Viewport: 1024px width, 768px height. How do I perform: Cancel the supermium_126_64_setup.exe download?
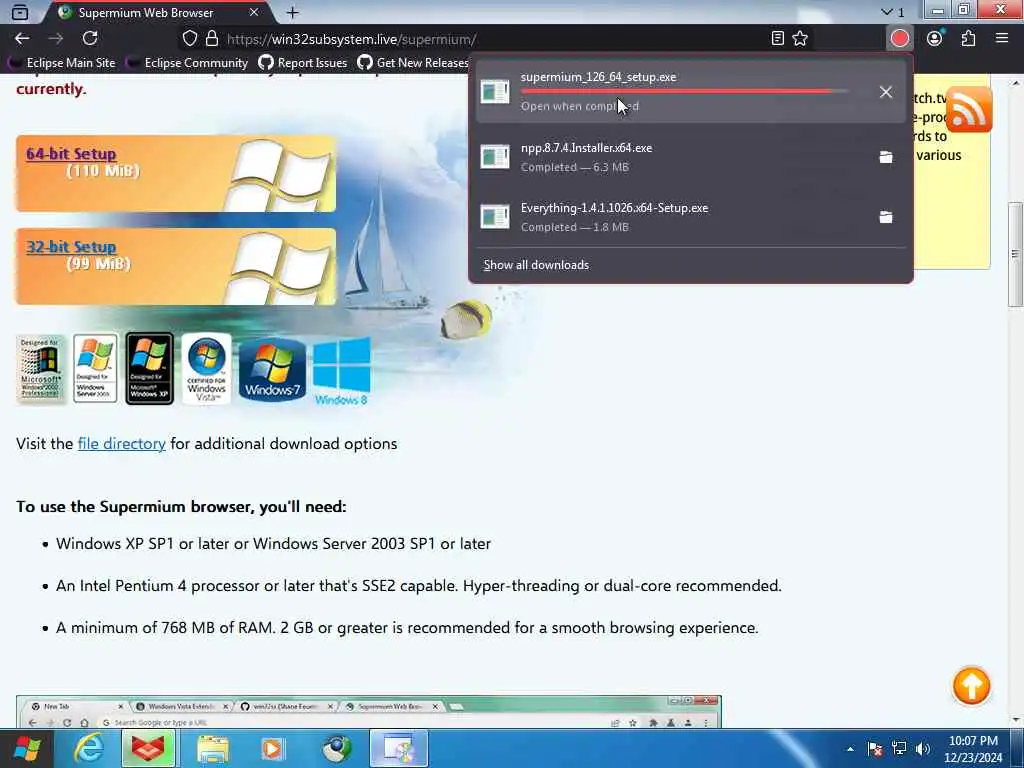886,92
